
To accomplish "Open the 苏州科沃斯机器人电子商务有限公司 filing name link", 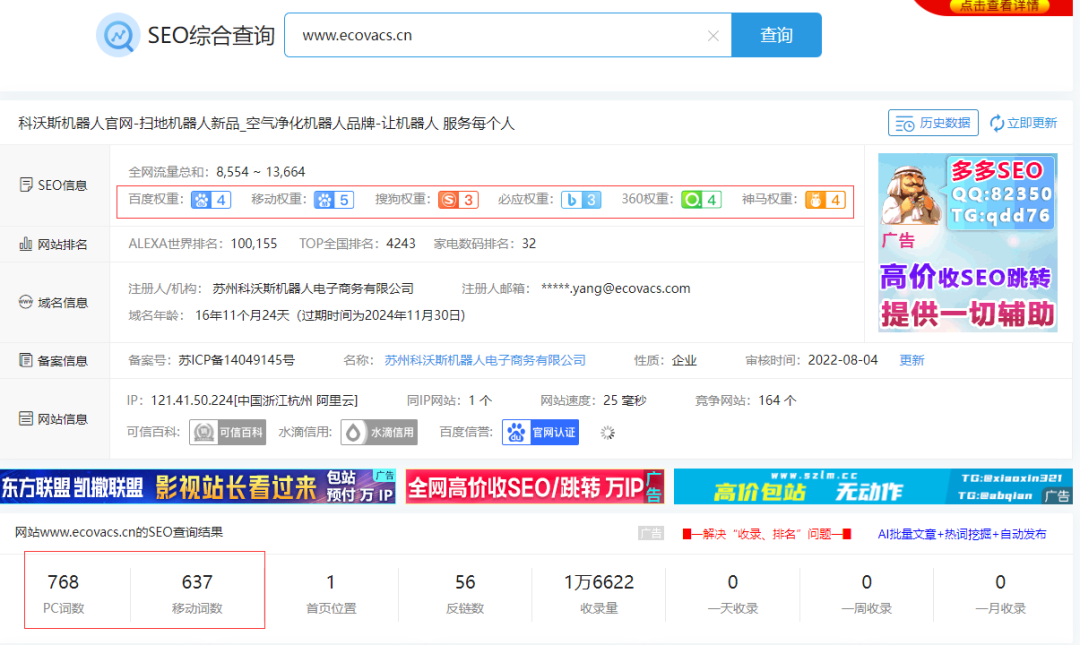I will (x=485, y=360).
